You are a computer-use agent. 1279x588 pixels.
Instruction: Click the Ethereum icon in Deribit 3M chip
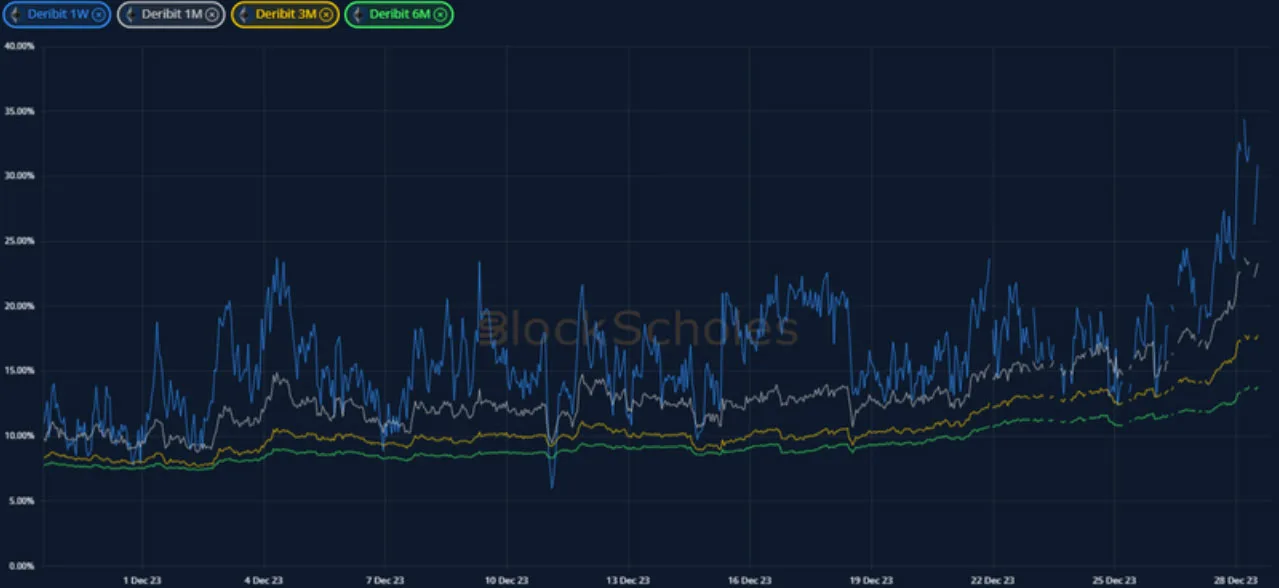[244, 14]
